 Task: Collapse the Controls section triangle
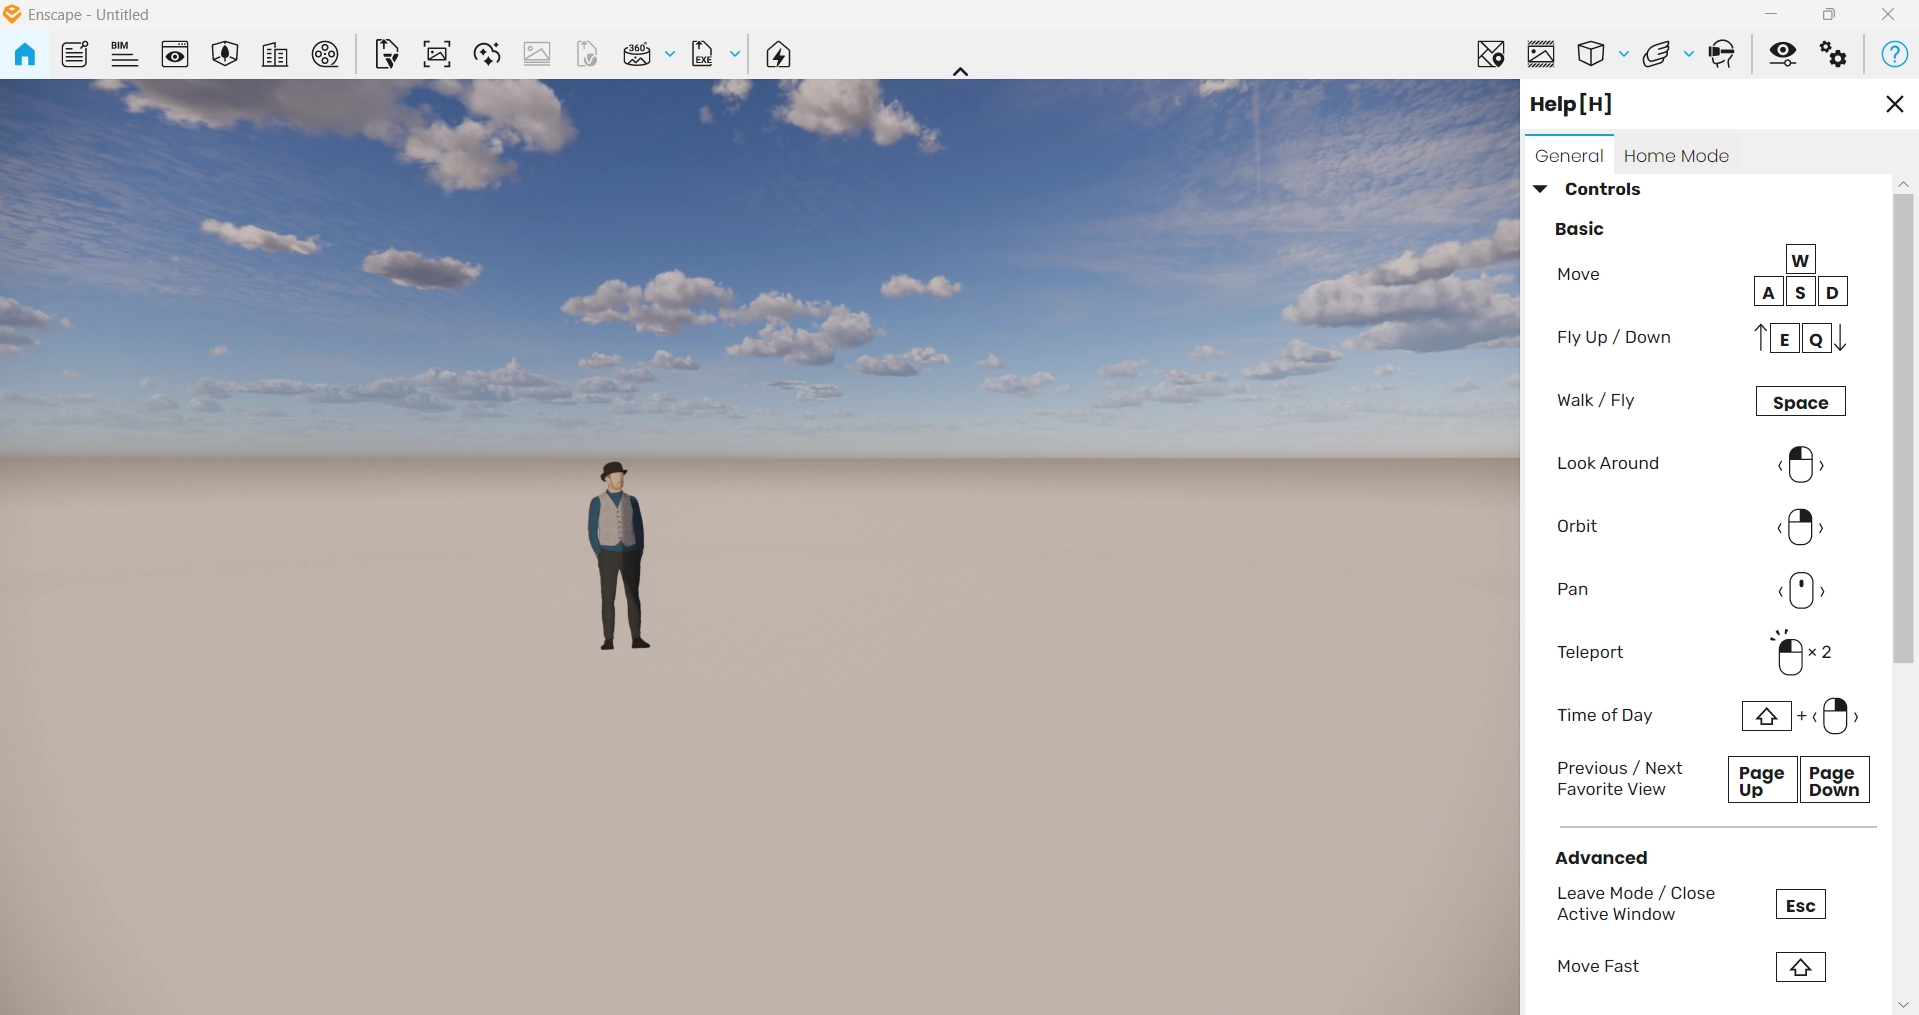click(x=1541, y=189)
